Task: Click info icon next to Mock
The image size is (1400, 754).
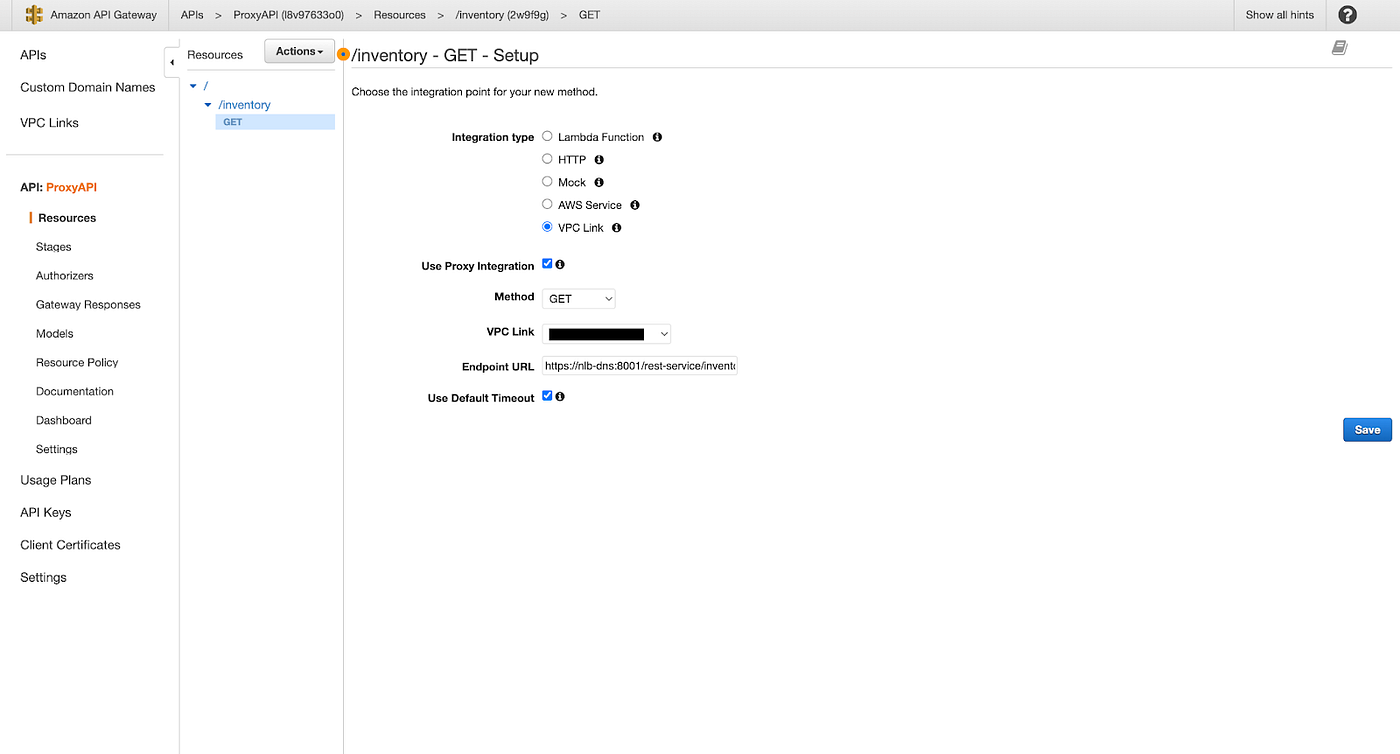Action: pos(599,183)
